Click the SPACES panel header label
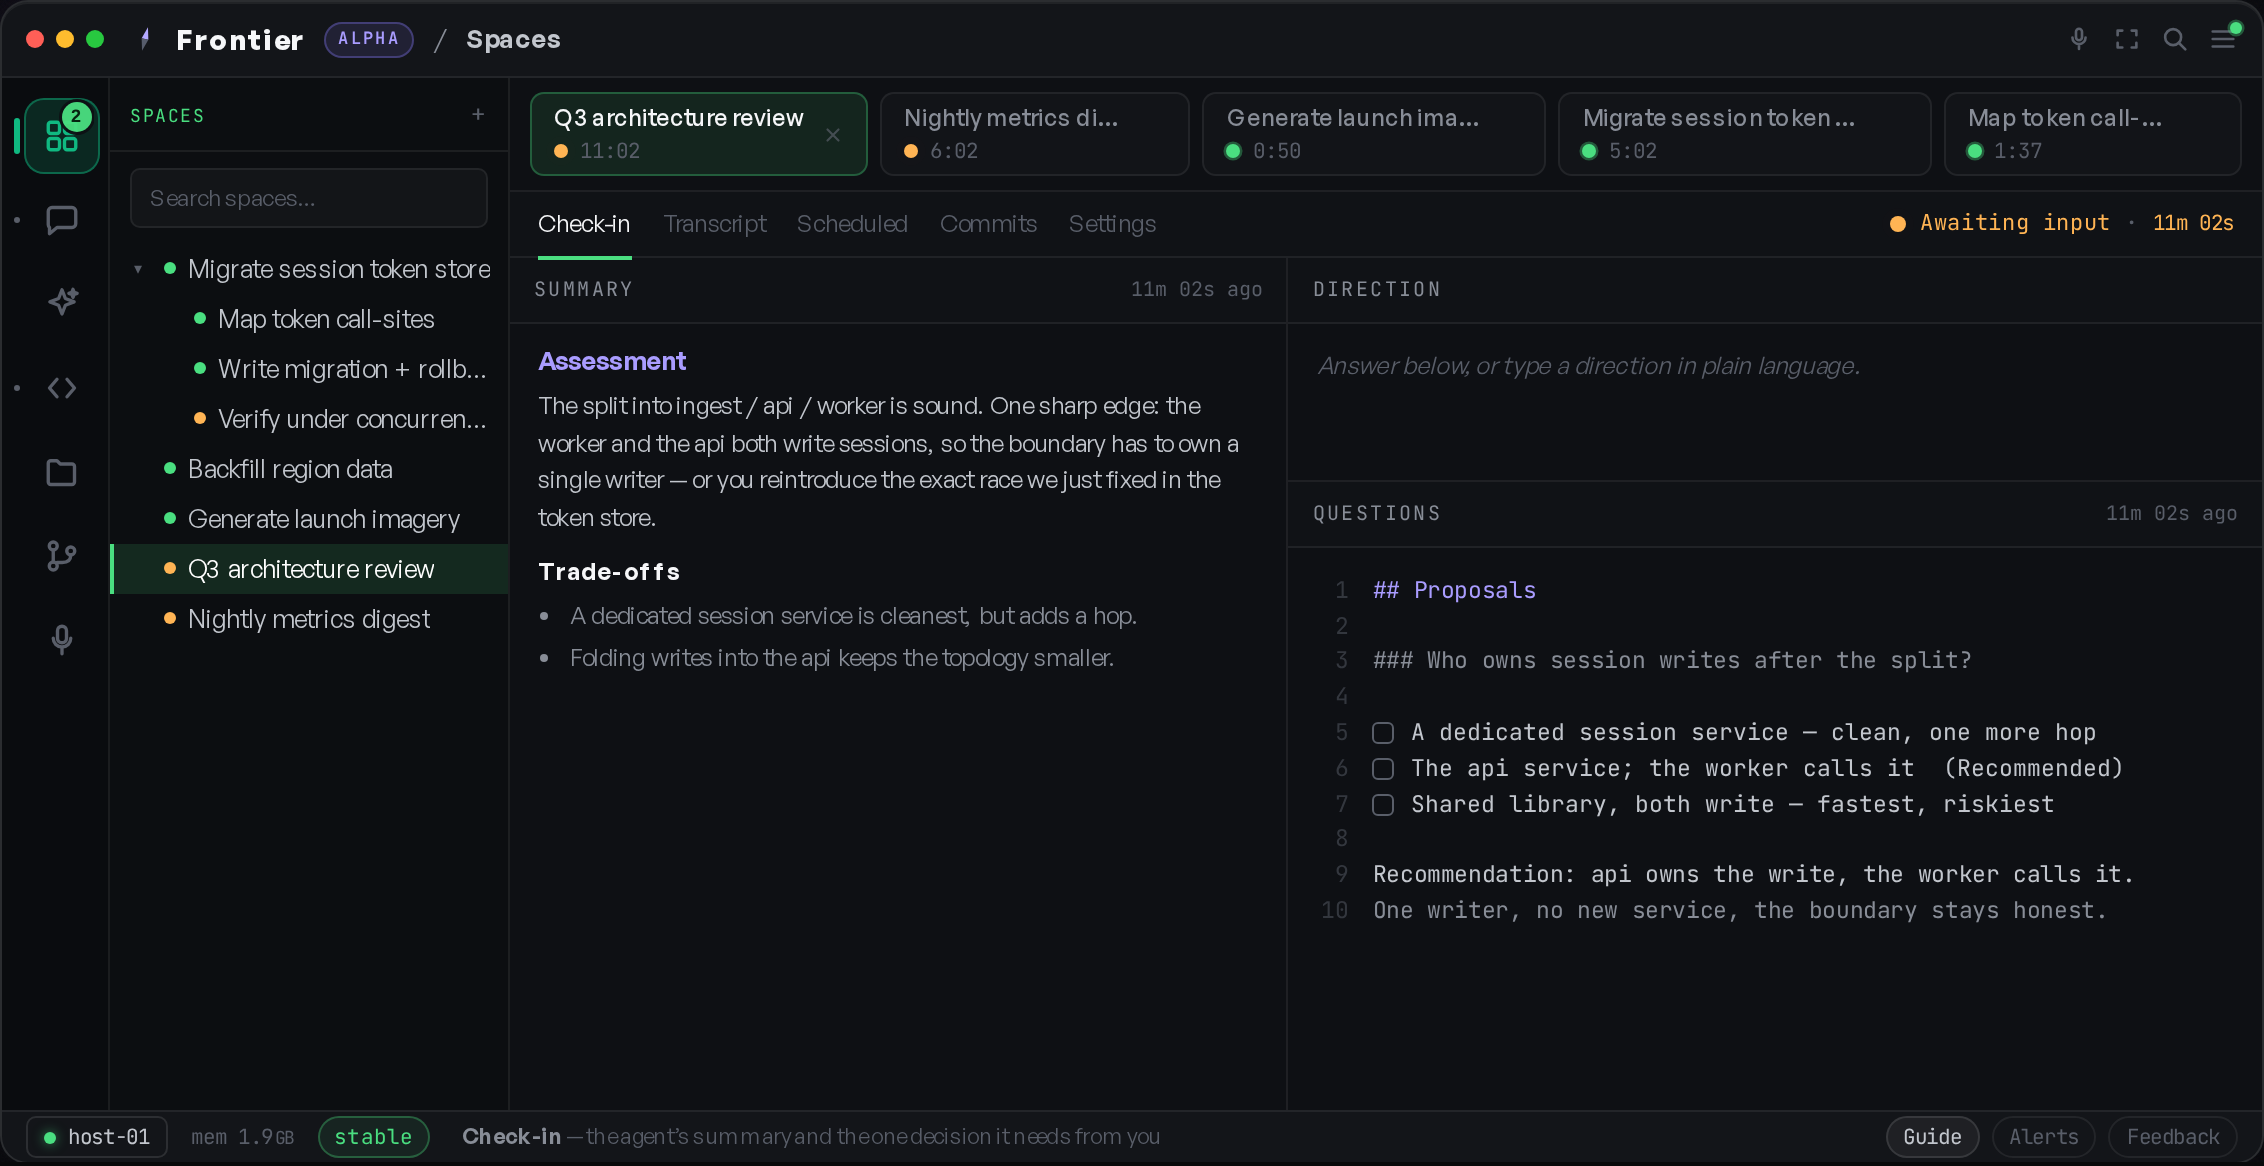 167,116
